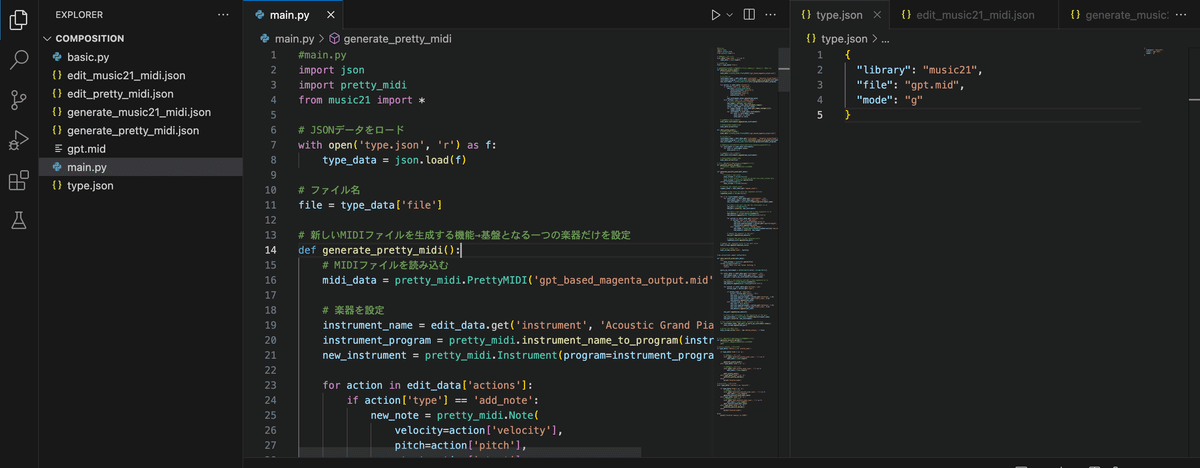Open the Search view in activity bar
This screenshot has width=1200, height=468.
pos(18,59)
